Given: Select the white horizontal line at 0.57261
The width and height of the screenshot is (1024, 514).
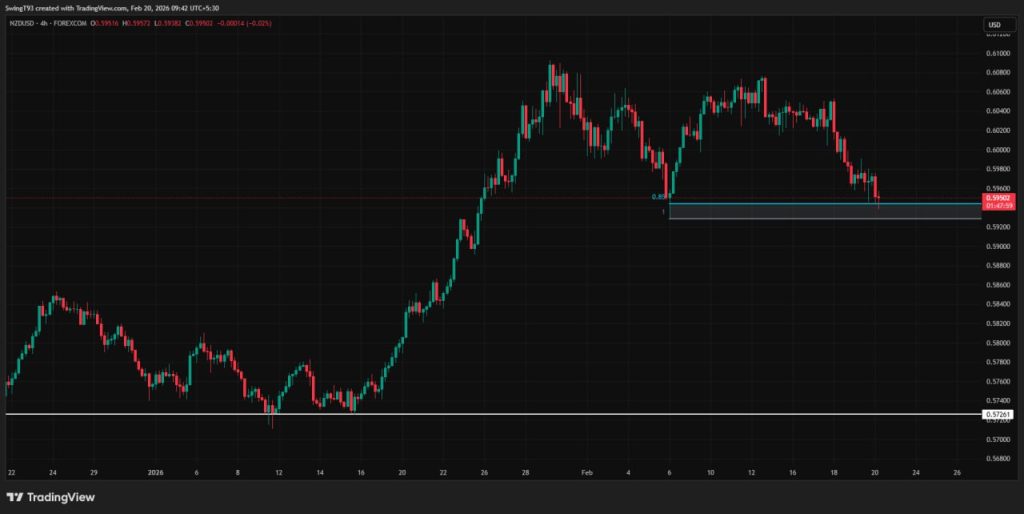Looking at the screenshot, I should (x=500, y=414).
